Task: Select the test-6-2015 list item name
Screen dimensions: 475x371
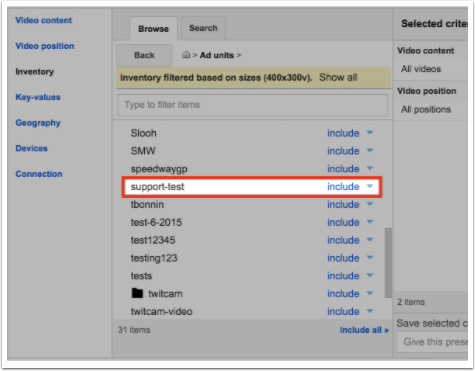Action: (156, 222)
